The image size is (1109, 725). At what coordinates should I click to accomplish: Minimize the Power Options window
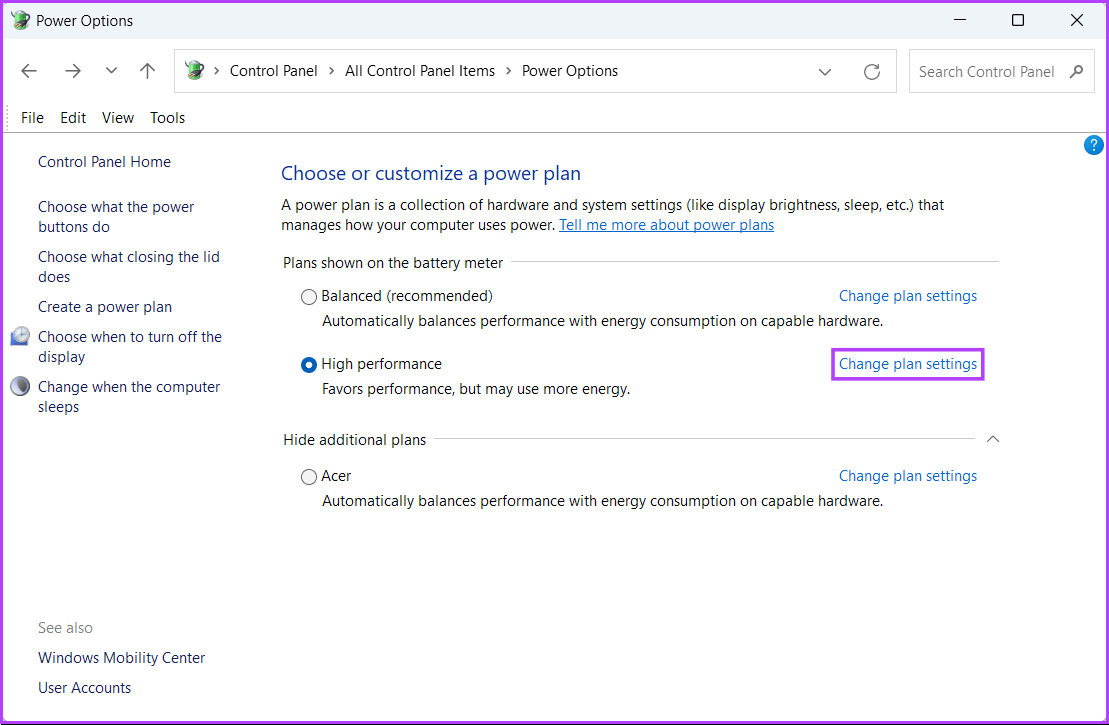coord(960,20)
